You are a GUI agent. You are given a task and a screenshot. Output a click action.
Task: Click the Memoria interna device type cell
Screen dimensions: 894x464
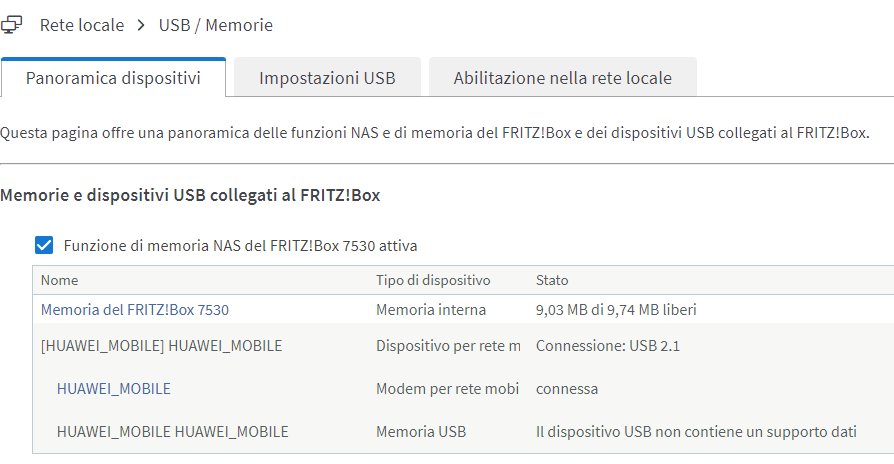pos(431,310)
